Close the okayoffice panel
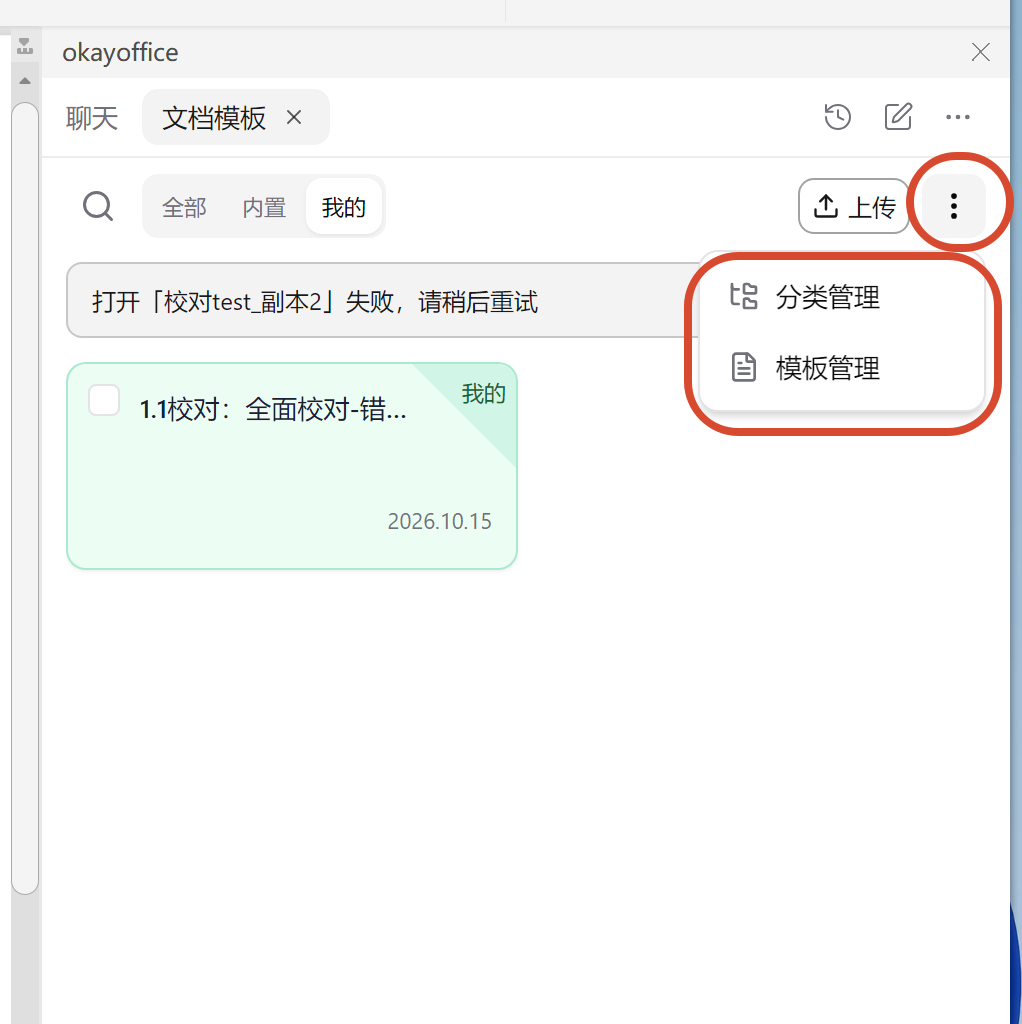1022x1024 pixels. 980,52
